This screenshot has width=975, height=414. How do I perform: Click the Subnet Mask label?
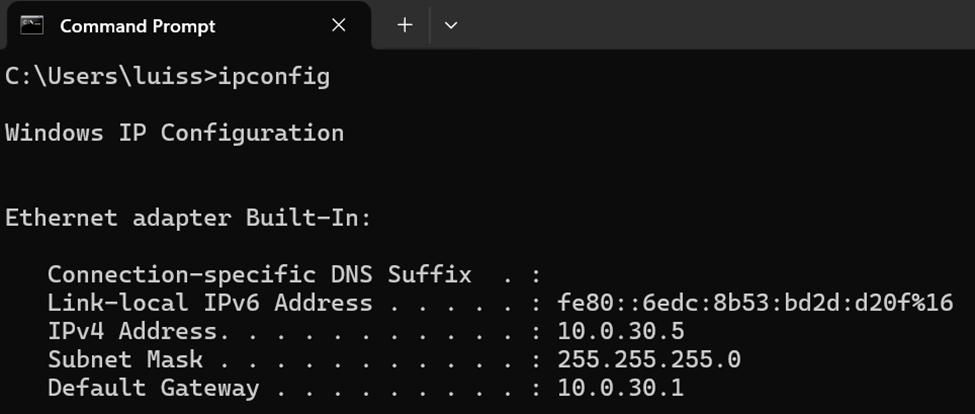[x=125, y=360]
